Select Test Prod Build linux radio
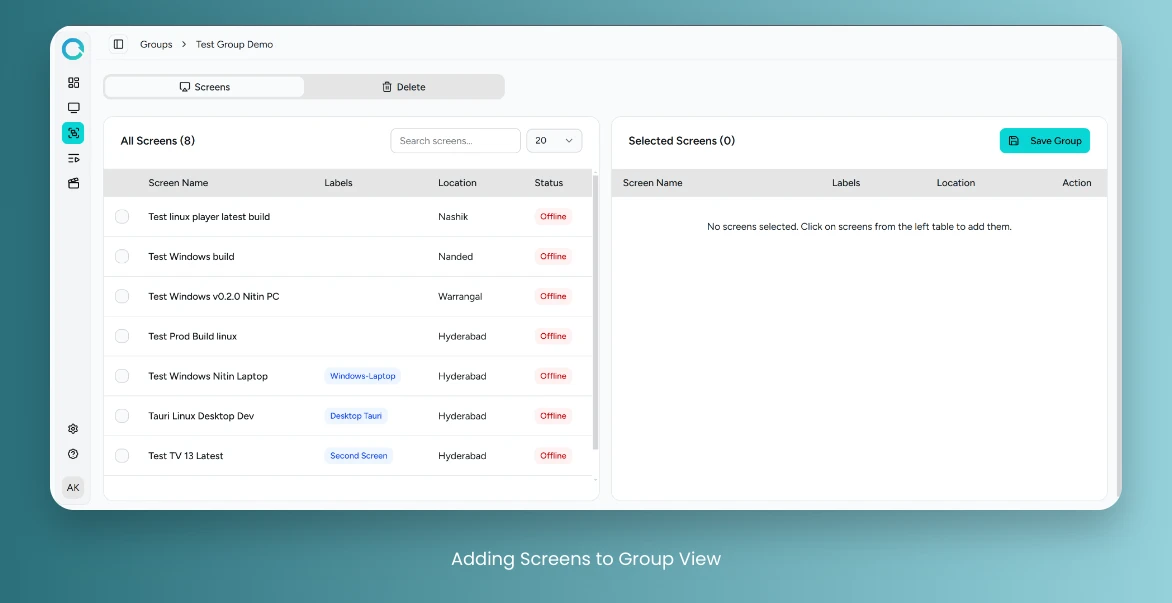This screenshot has height=603, width=1172. point(122,336)
